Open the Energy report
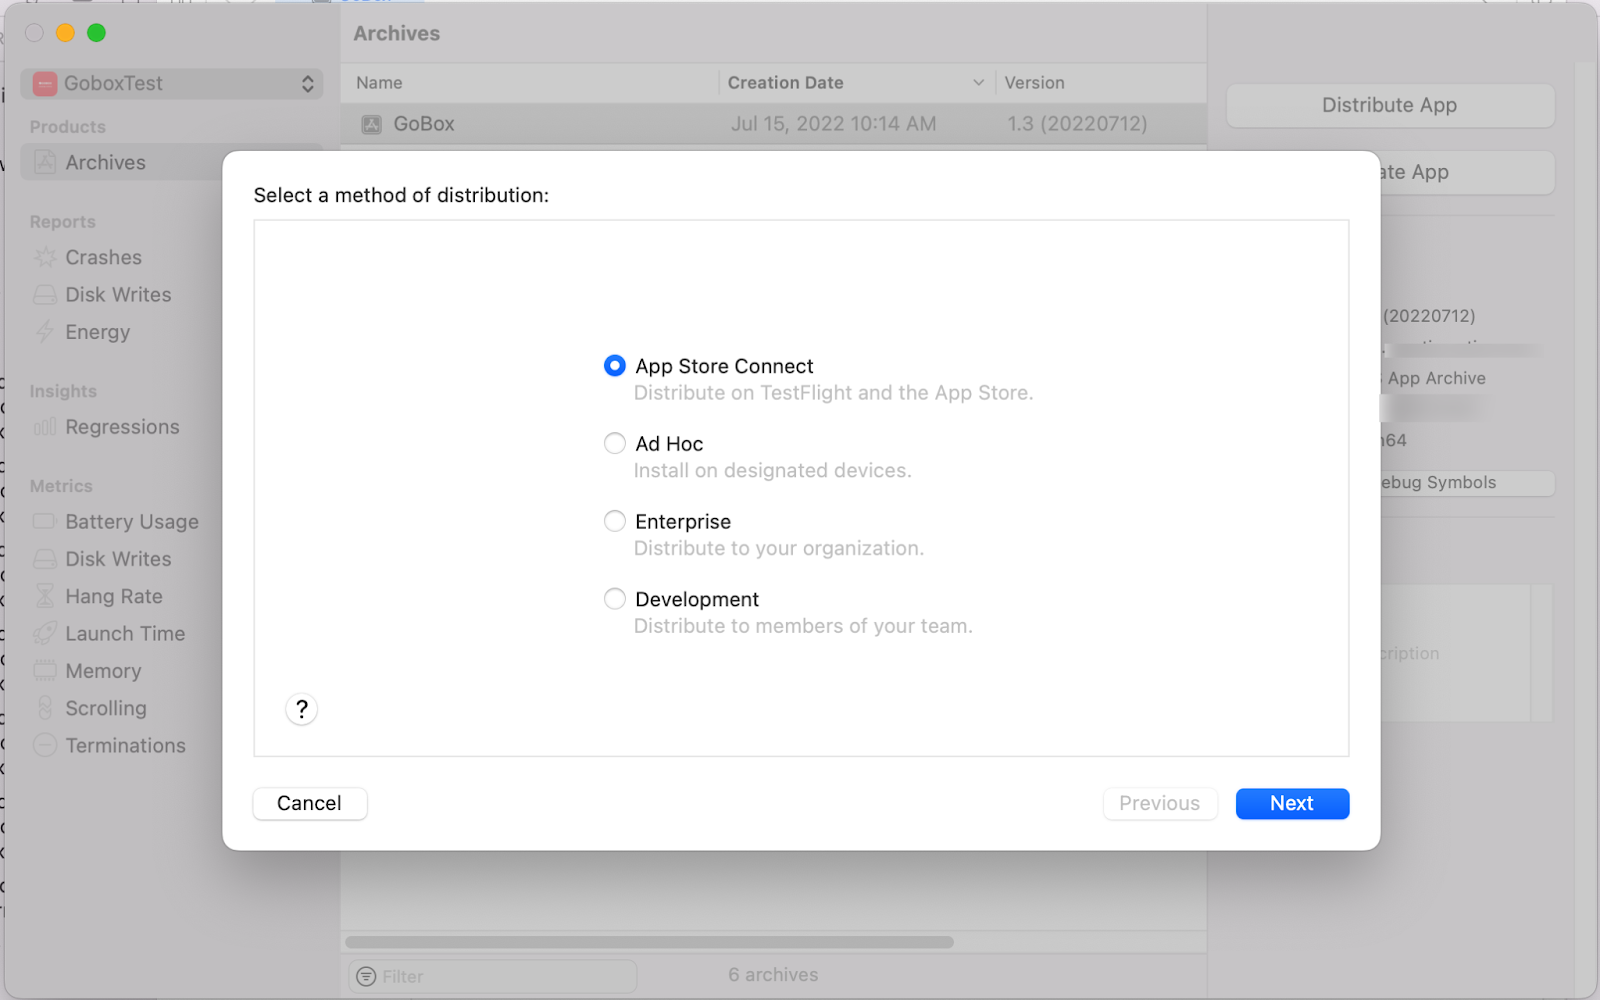 click(x=98, y=332)
